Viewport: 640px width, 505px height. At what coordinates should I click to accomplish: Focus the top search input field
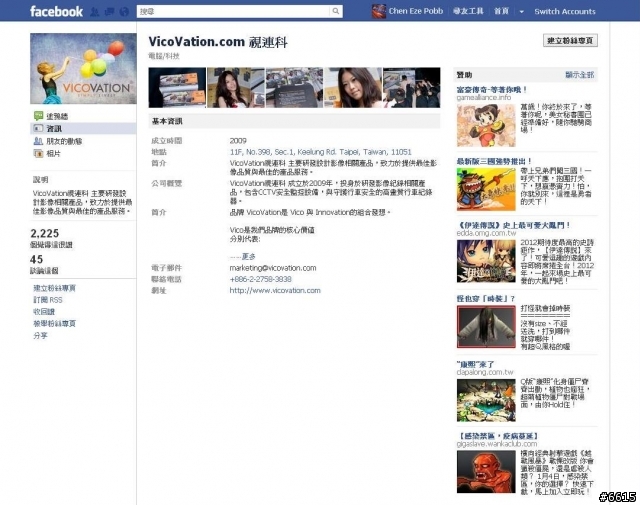coord(233,11)
